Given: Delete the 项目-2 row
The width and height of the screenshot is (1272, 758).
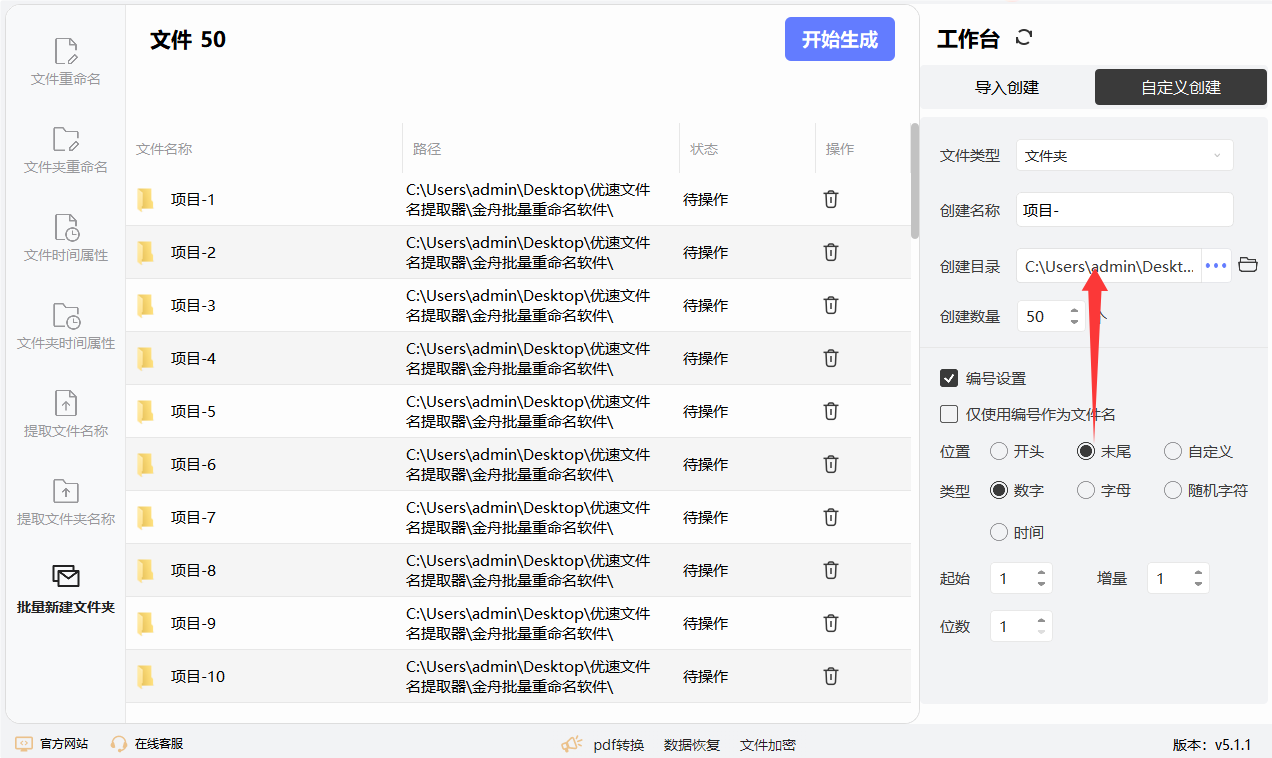Looking at the screenshot, I should coord(830,252).
